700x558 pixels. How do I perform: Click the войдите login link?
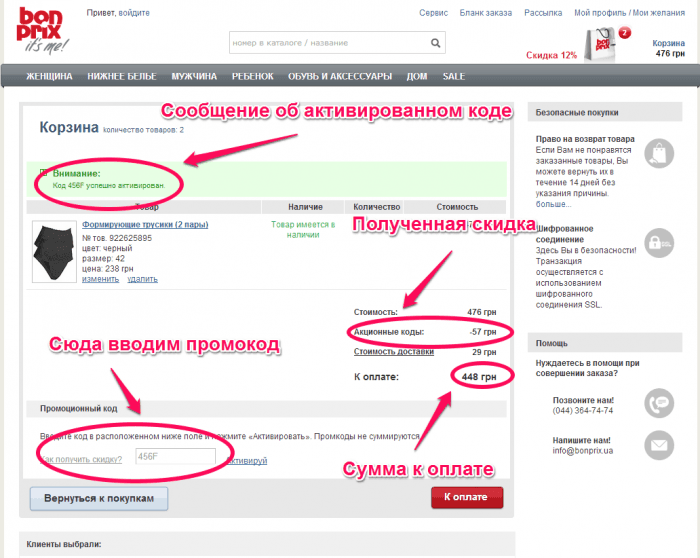pyautogui.click(x=134, y=13)
